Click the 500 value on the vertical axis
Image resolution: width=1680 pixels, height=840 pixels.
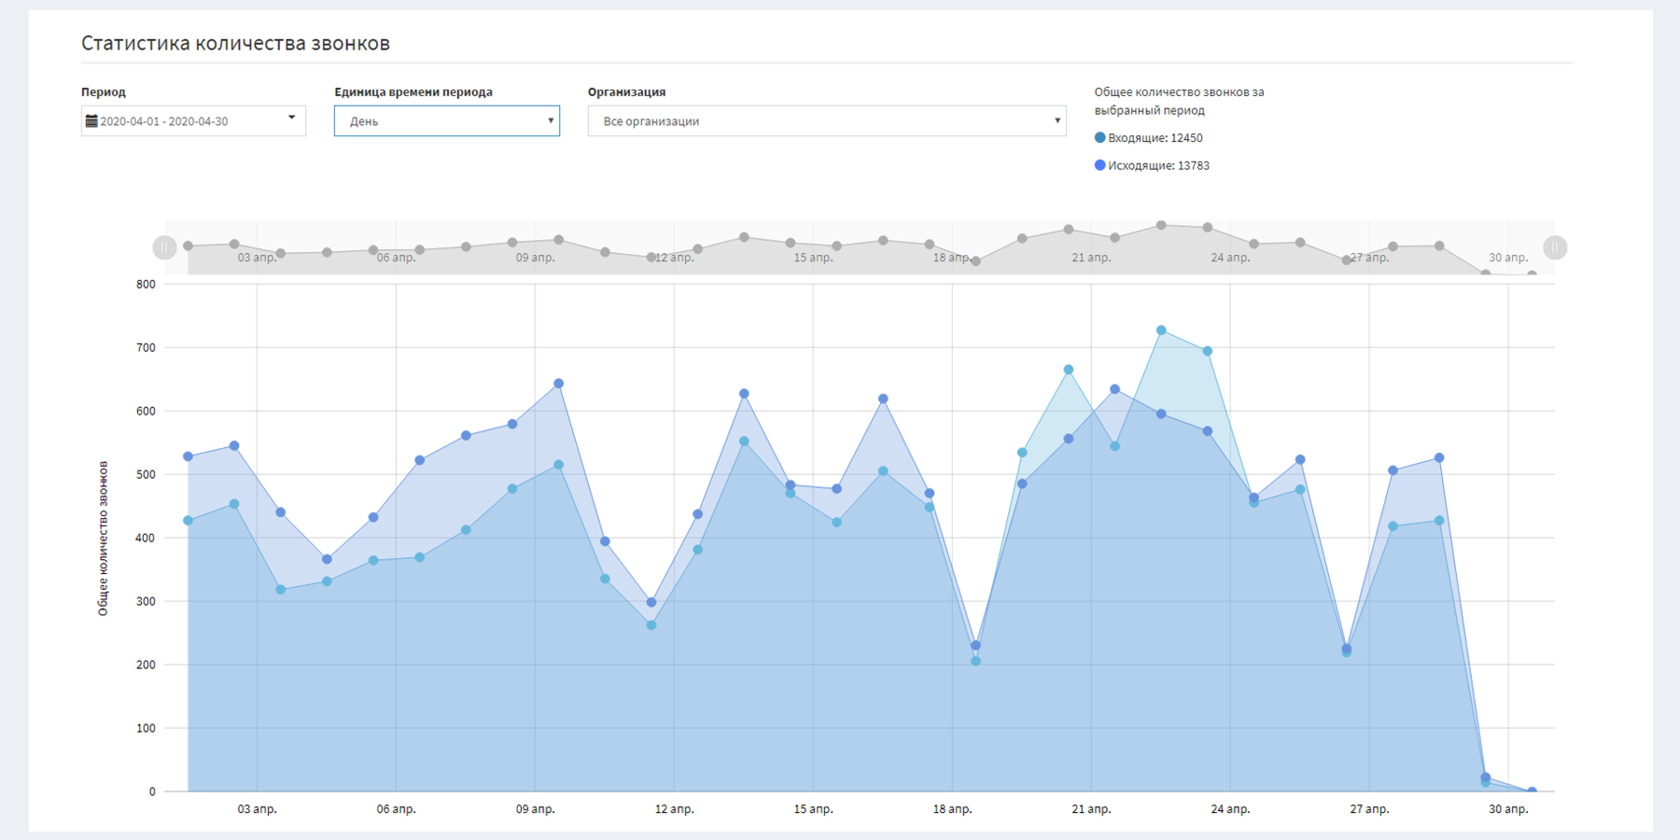click(146, 474)
